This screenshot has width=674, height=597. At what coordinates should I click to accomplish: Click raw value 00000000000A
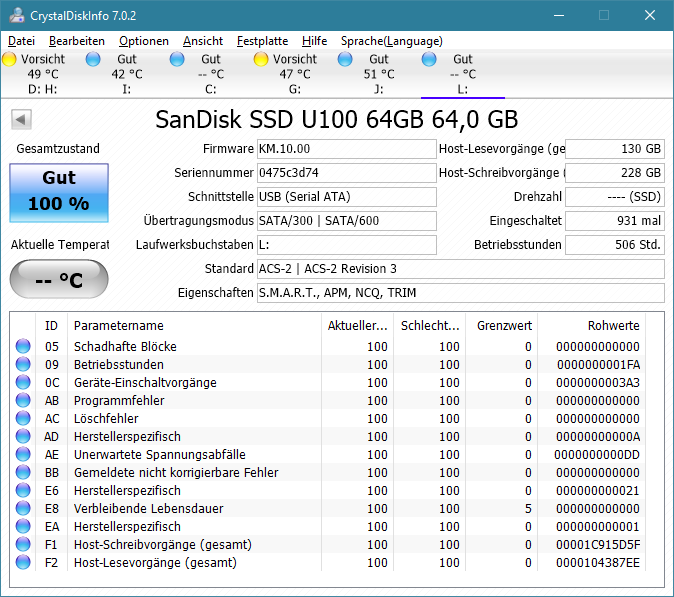pyautogui.click(x=598, y=437)
